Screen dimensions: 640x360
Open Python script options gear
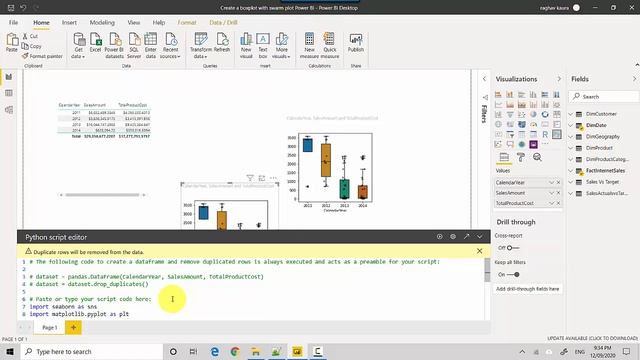coord(453,237)
